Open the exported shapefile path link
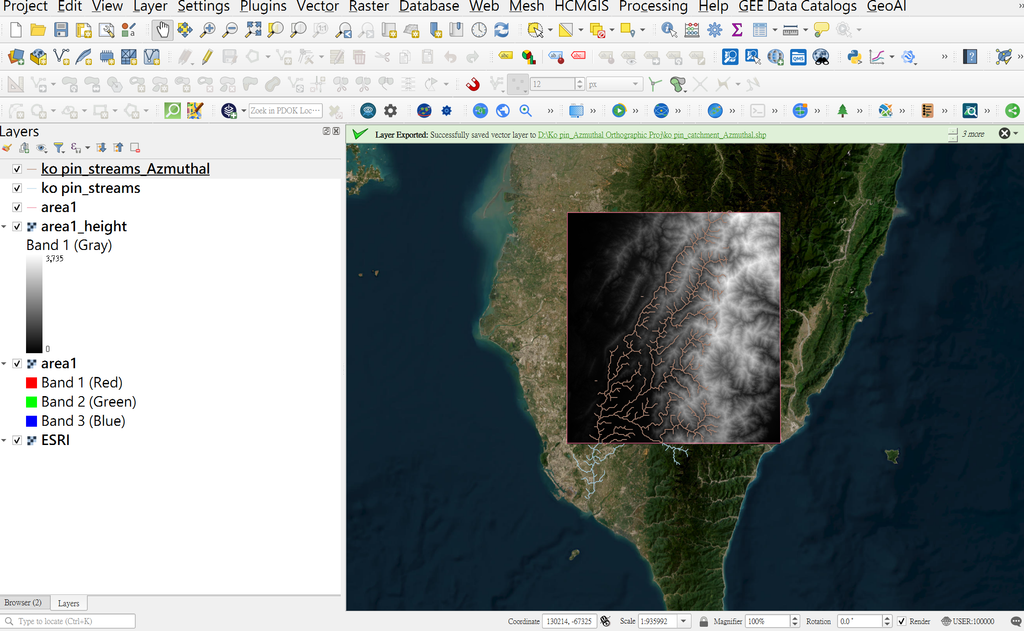 pos(652,135)
